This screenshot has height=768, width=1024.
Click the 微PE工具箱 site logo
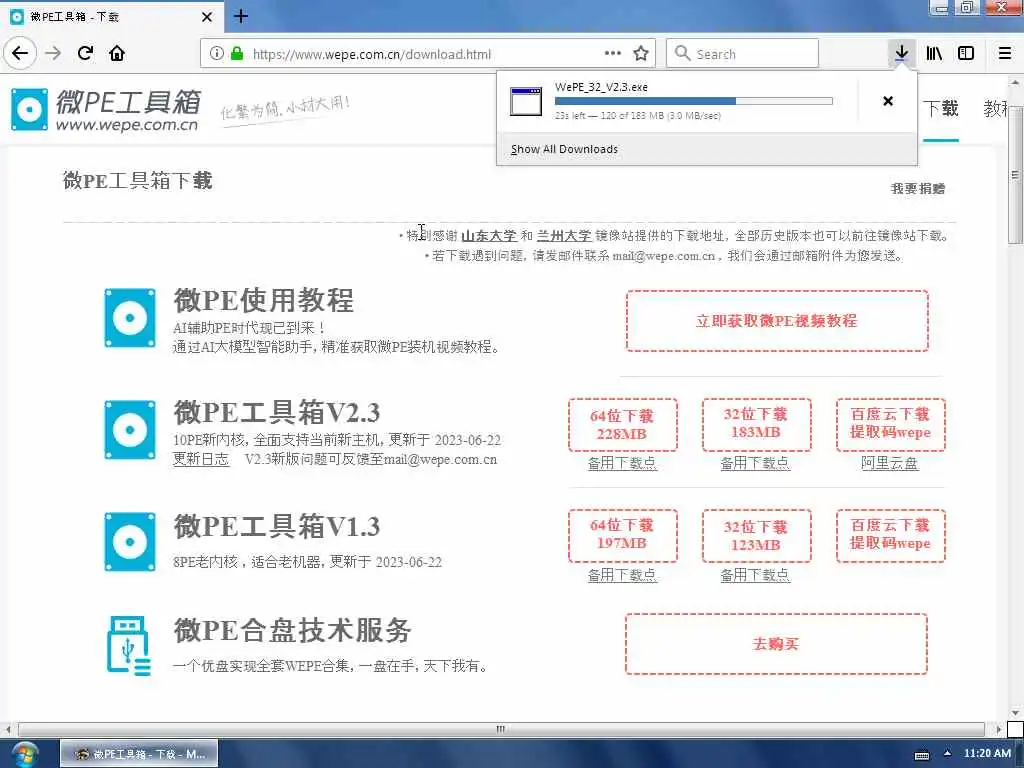[x=104, y=110]
